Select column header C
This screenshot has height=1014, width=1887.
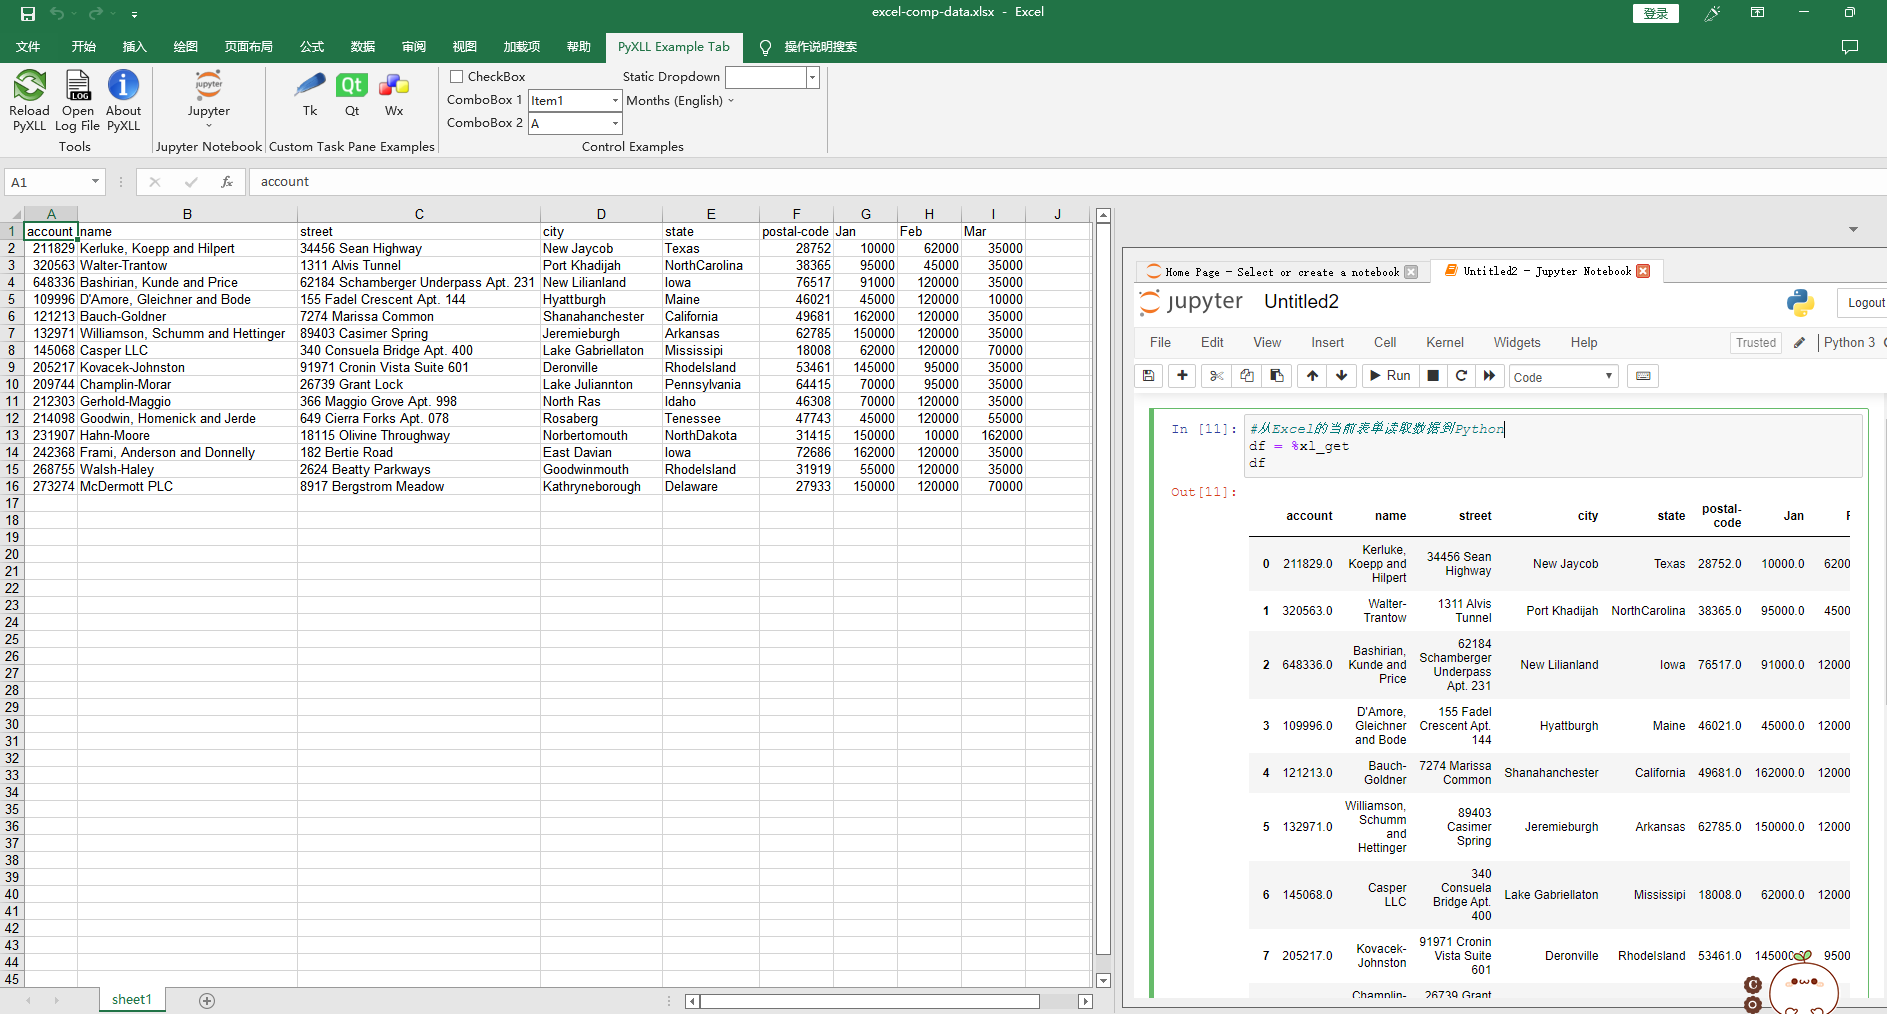click(x=419, y=214)
